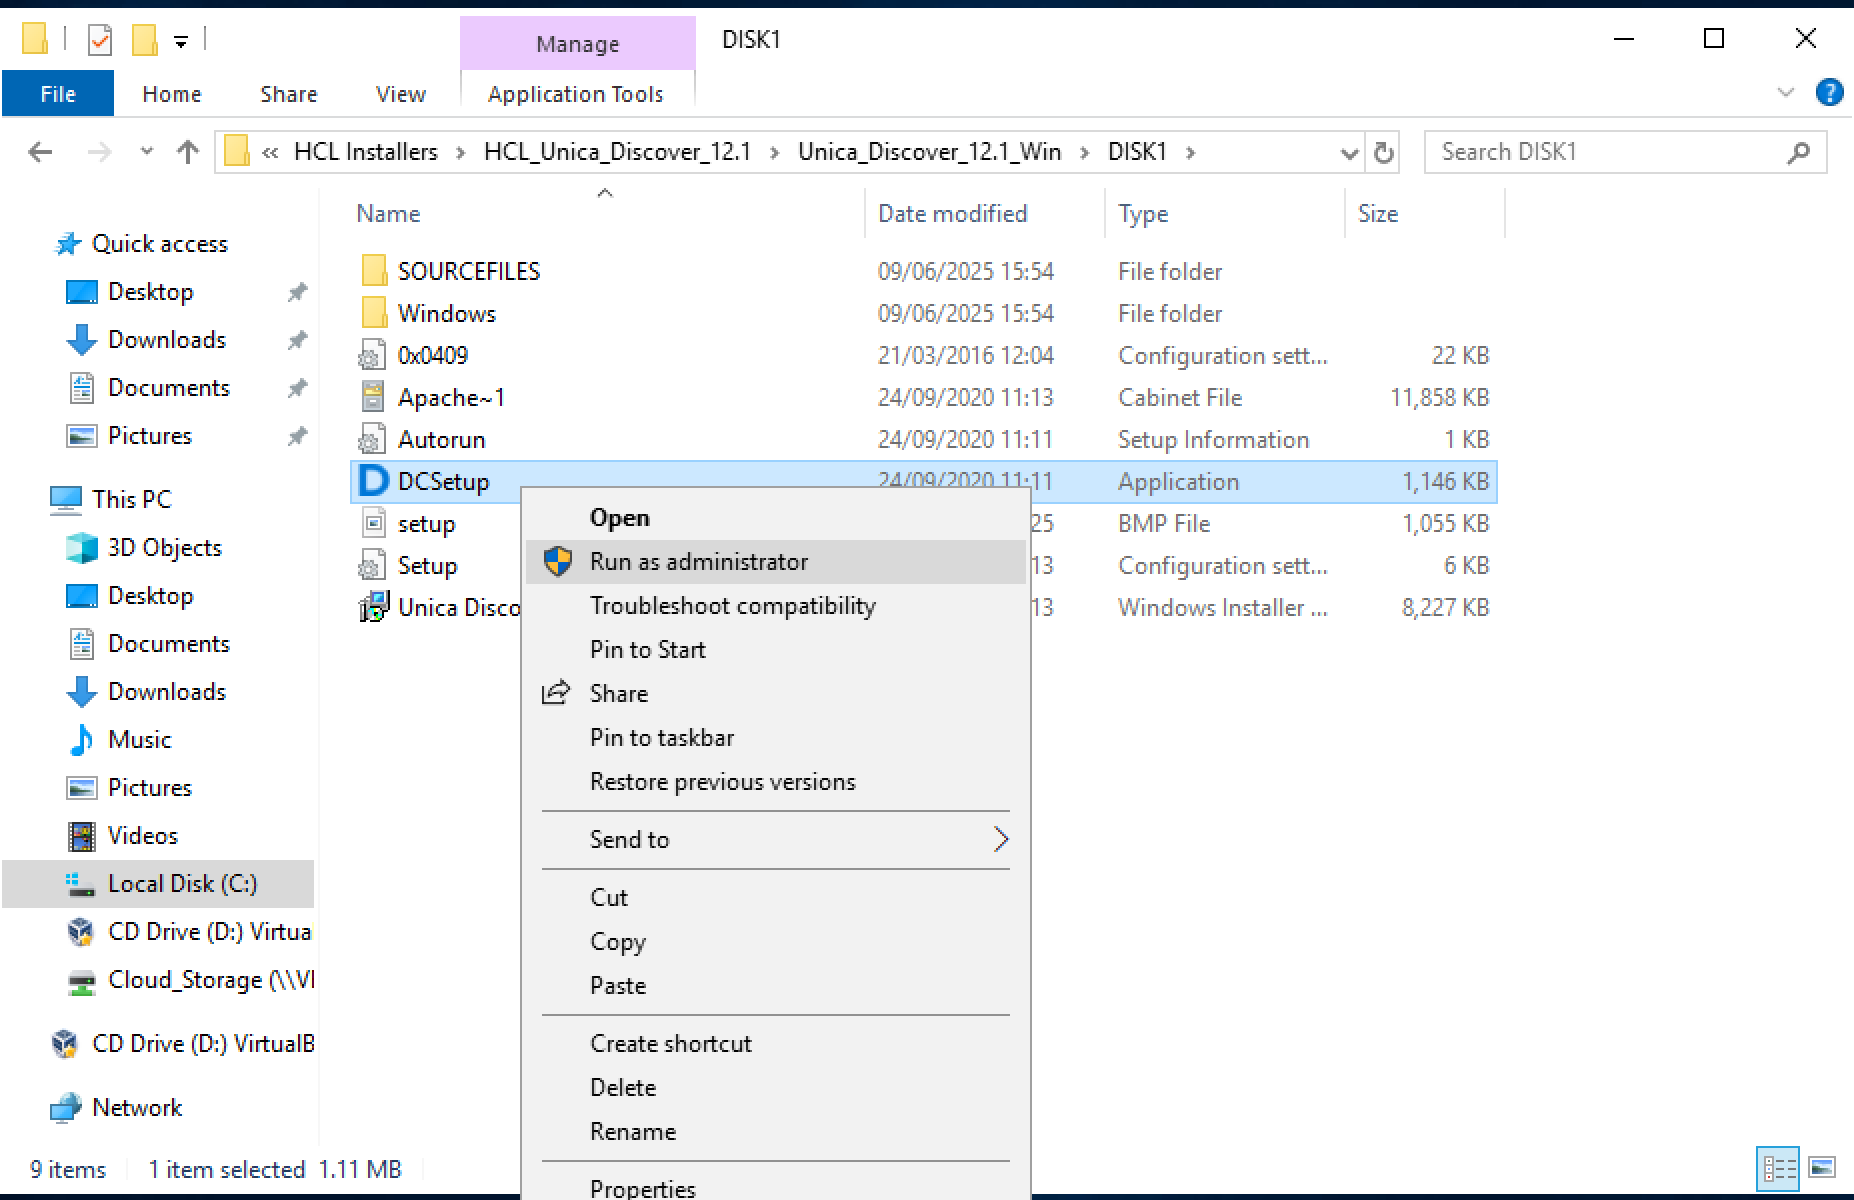Refresh the DISK1 folder view
This screenshot has height=1200, width=1854.
point(1384,152)
